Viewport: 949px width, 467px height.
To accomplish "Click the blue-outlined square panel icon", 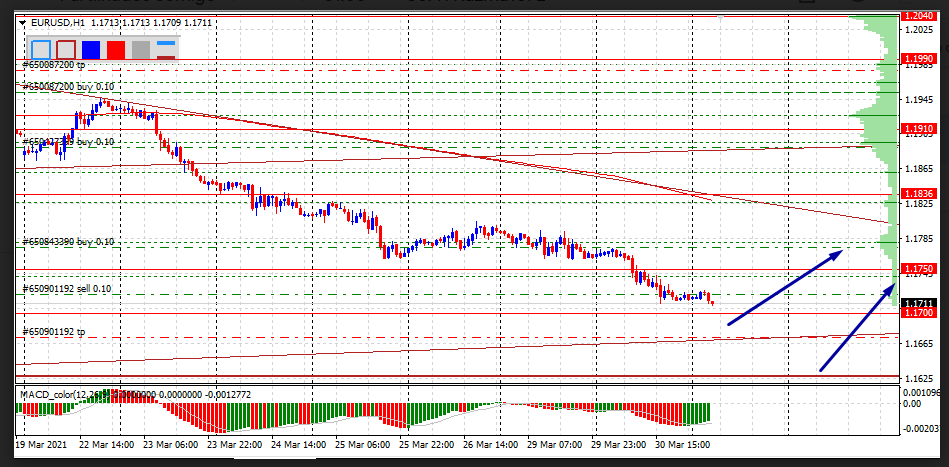I will point(41,49).
